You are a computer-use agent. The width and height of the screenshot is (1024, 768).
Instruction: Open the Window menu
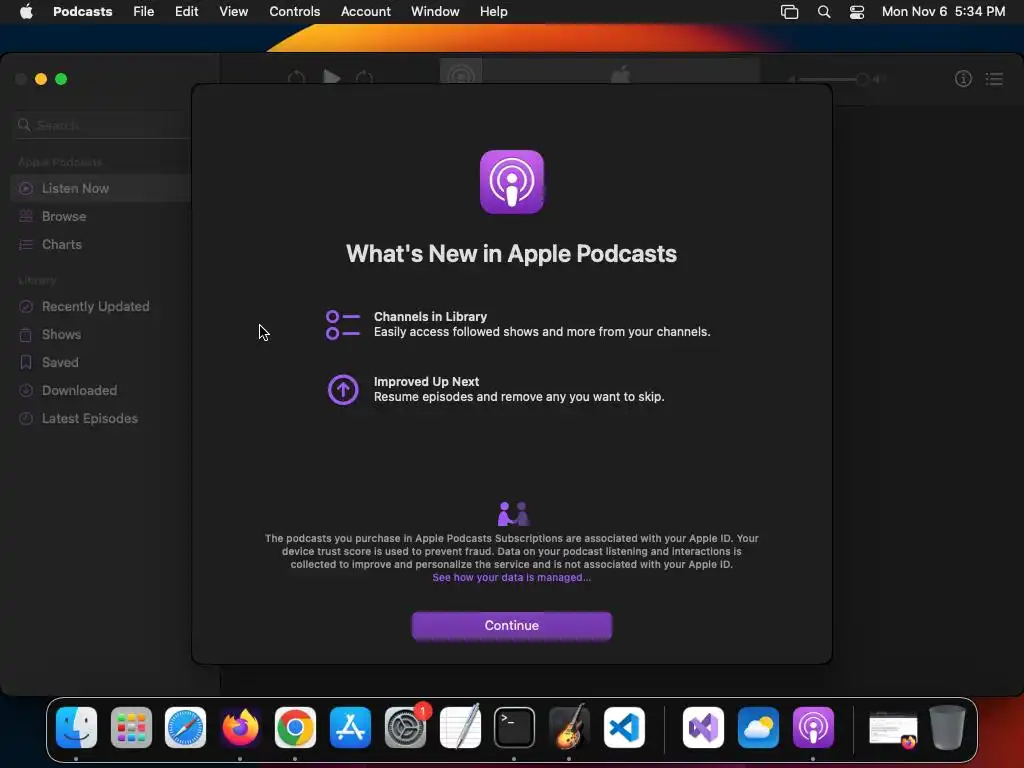(435, 12)
